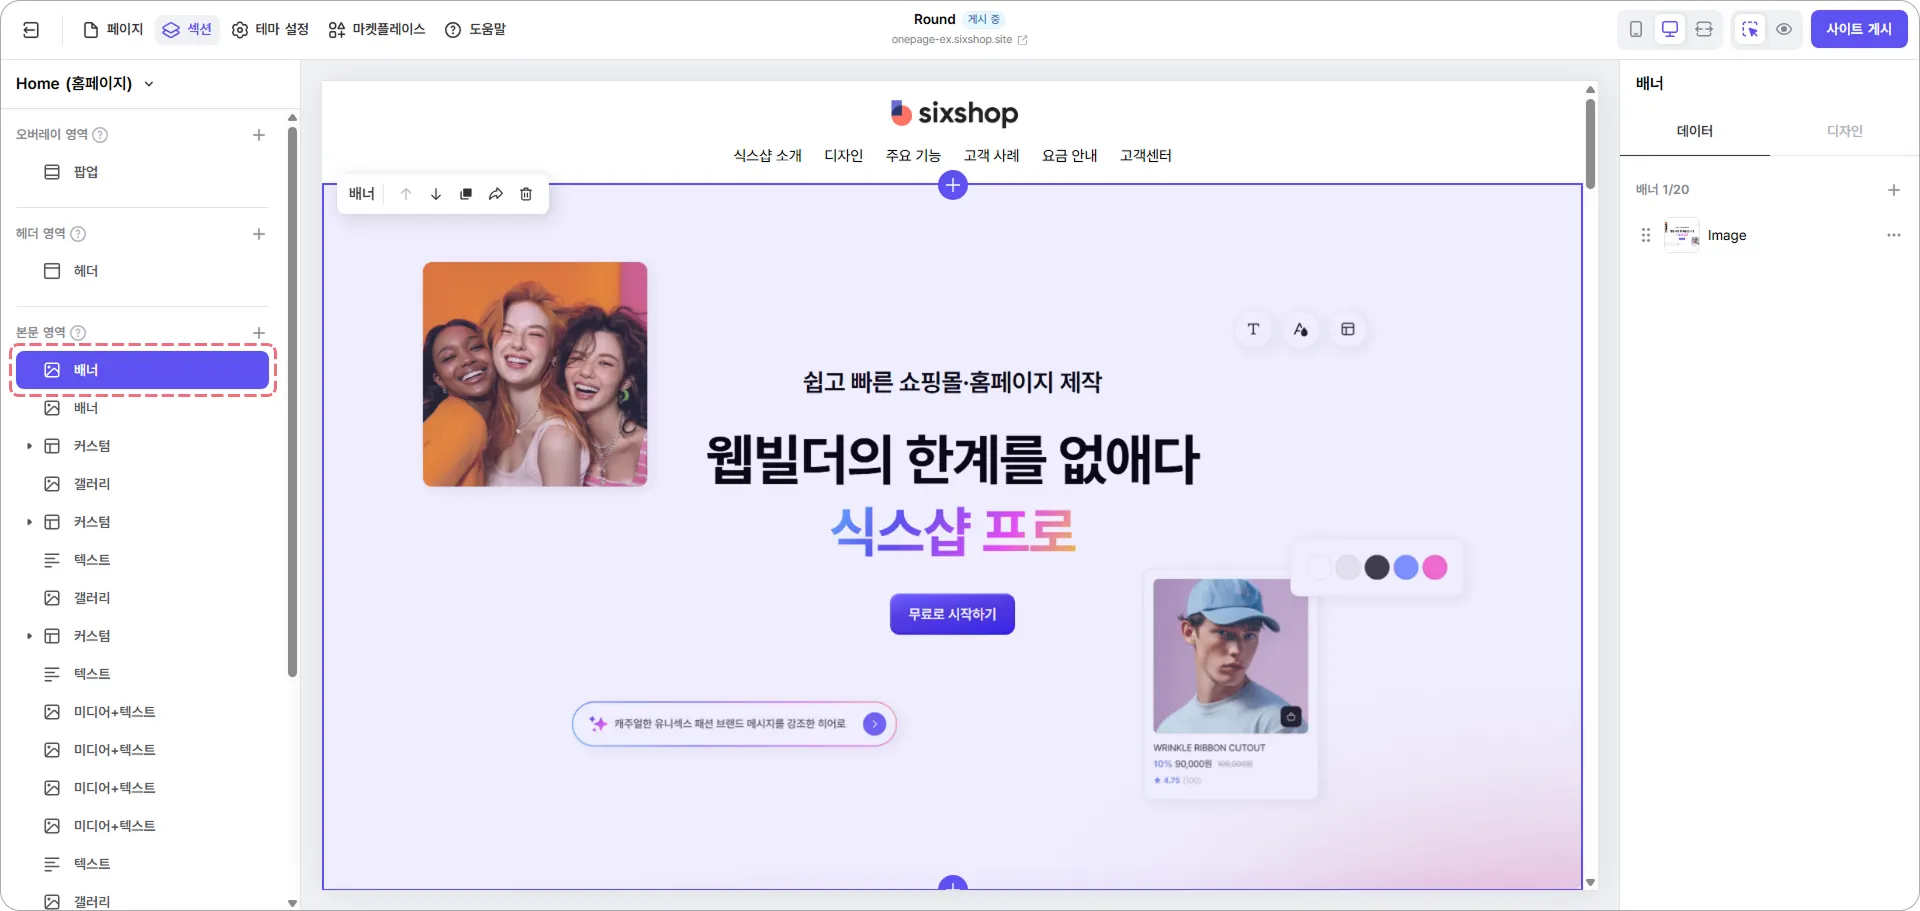Open the onepage-ex.sixshop.site link
1920x911 pixels.
[x=959, y=40]
